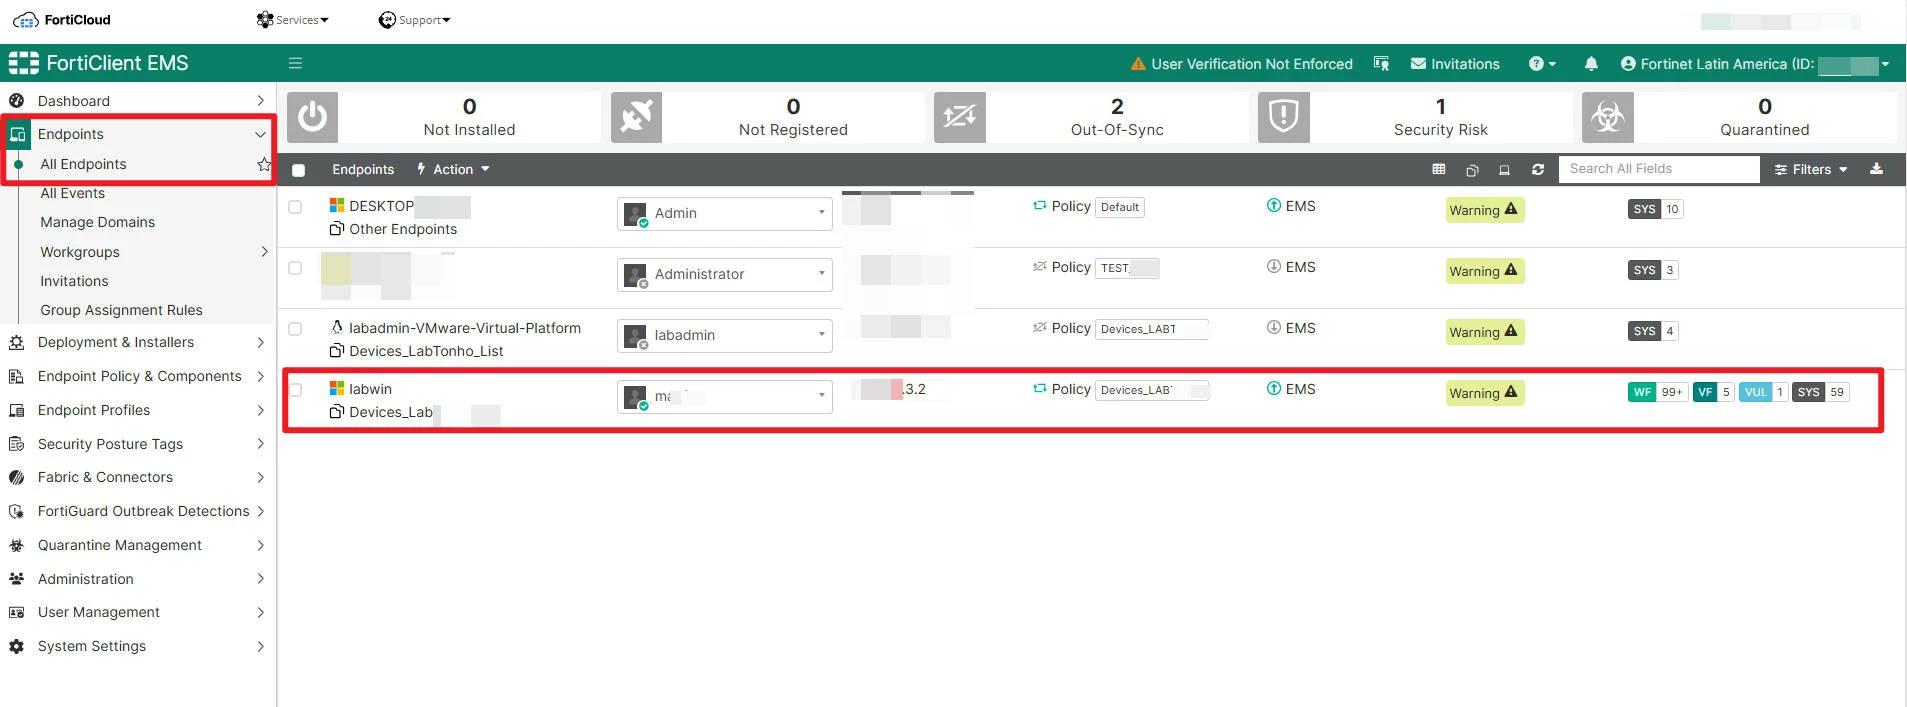The height and width of the screenshot is (707, 1907).
Task: Click the Search All Fields box
Action: coord(1658,169)
